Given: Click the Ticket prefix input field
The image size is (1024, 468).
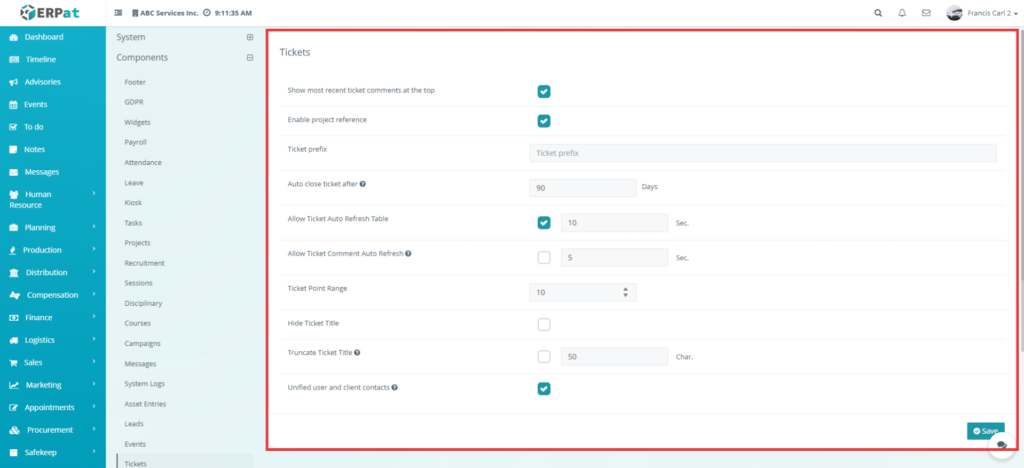Looking at the screenshot, I should pyautogui.click(x=762, y=153).
